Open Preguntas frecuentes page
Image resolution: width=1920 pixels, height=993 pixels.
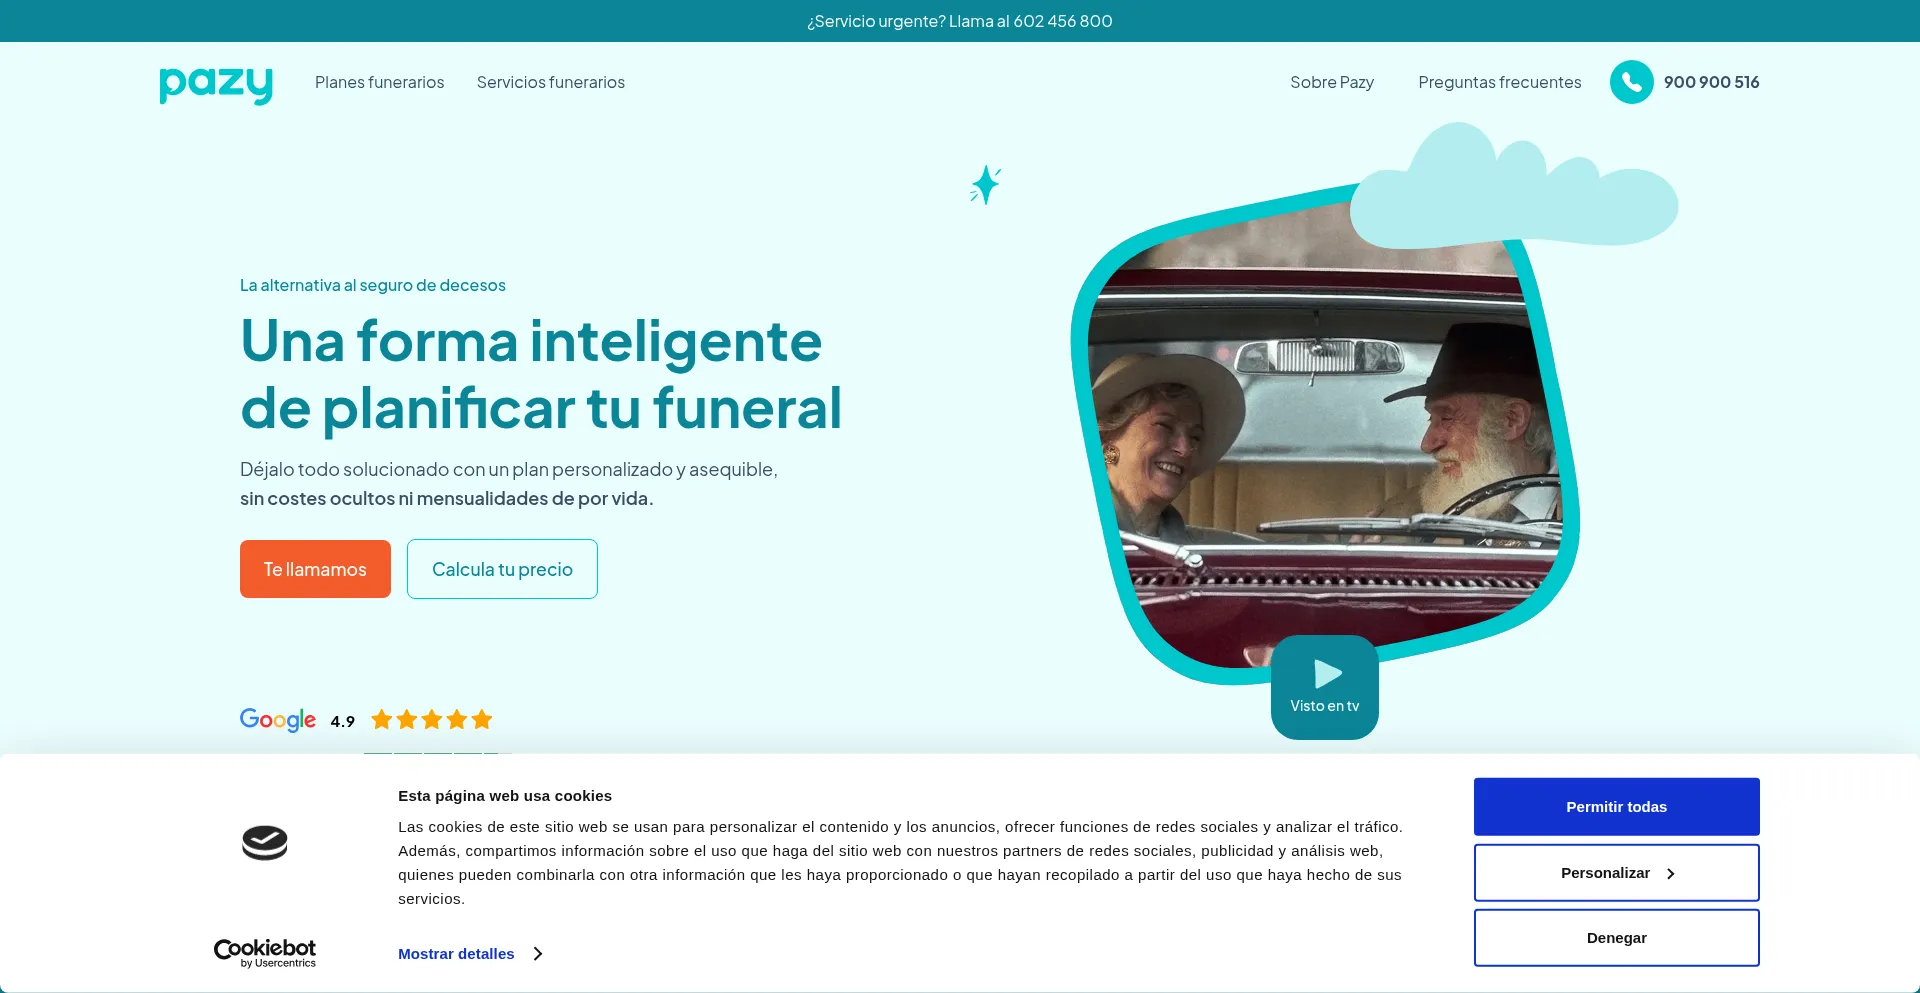pyautogui.click(x=1499, y=82)
